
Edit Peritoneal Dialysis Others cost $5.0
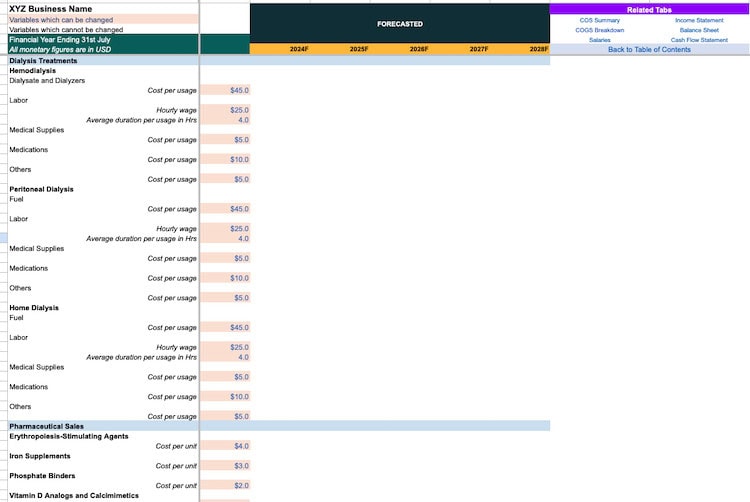point(225,298)
